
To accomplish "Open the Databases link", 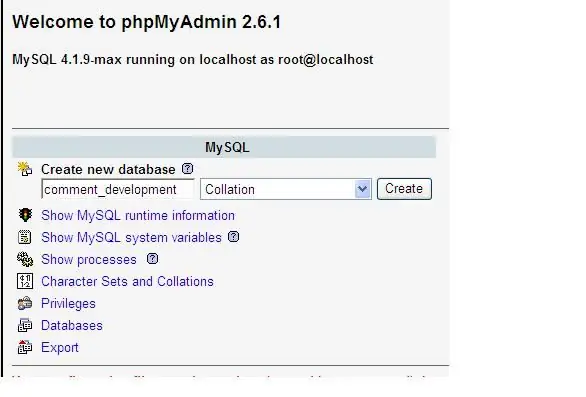I will [72, 326].
